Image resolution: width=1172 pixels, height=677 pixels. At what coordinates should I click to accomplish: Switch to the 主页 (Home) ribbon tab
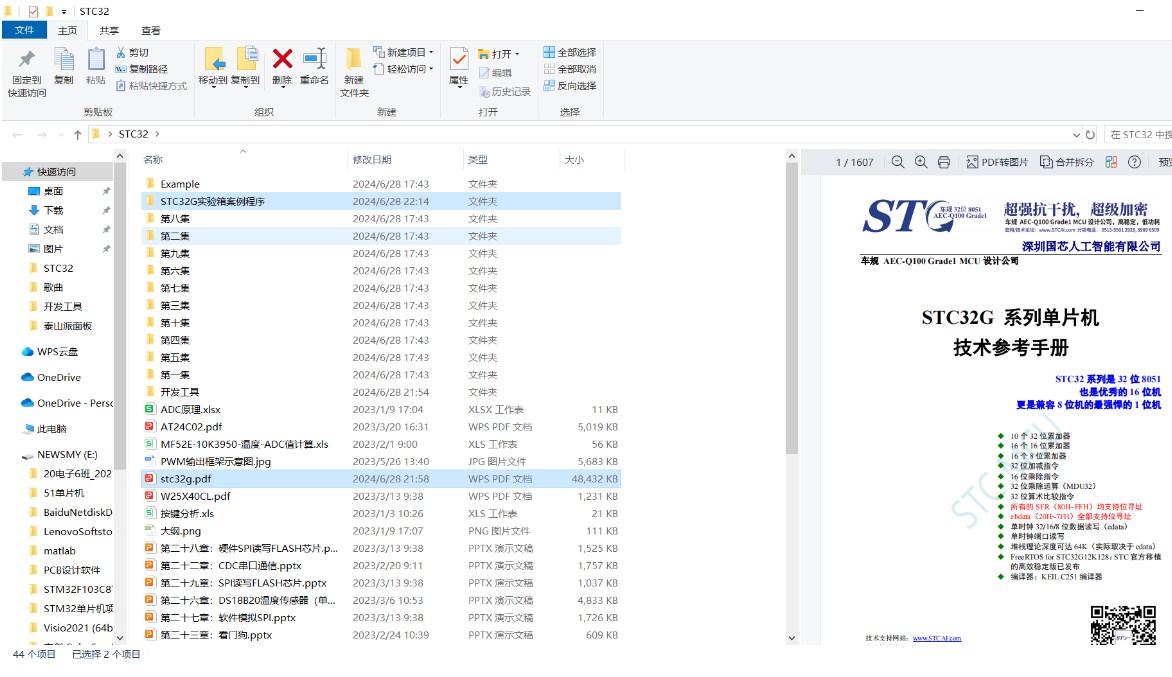[67, 30]
